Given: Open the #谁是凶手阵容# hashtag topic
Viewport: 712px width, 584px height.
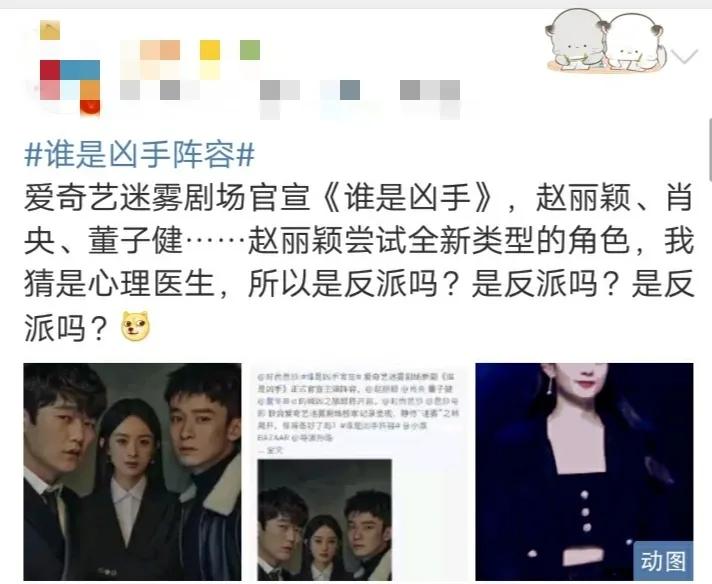Looking at the screenshot, I should 139,154.
